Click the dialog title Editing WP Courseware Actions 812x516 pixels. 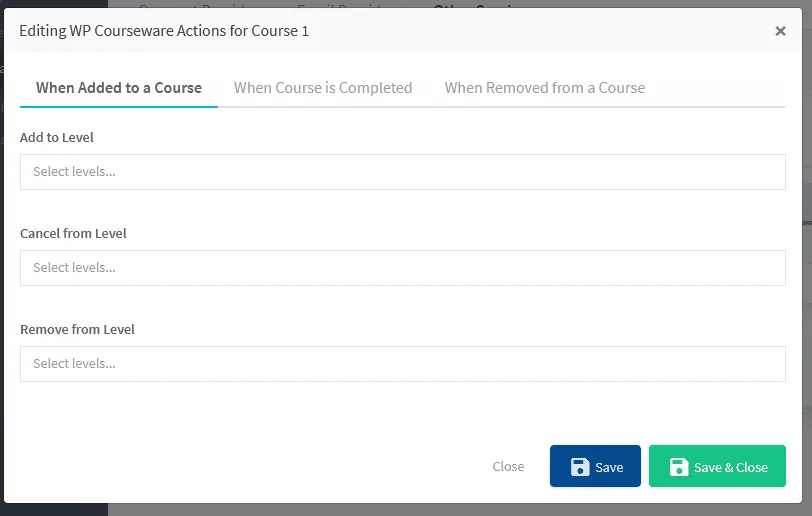coord(164,31)
